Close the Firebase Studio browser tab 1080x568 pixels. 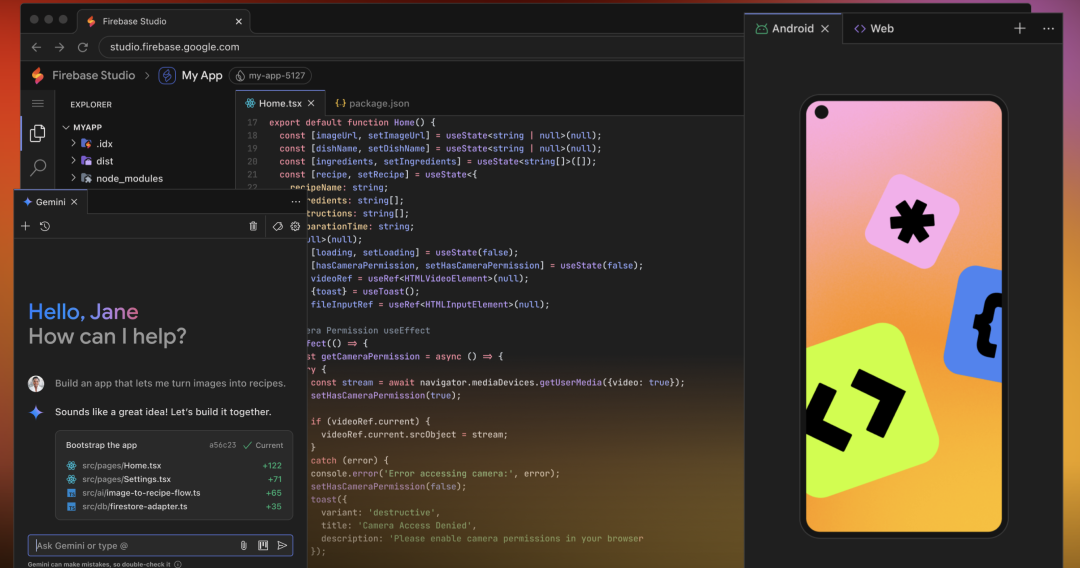238,21
